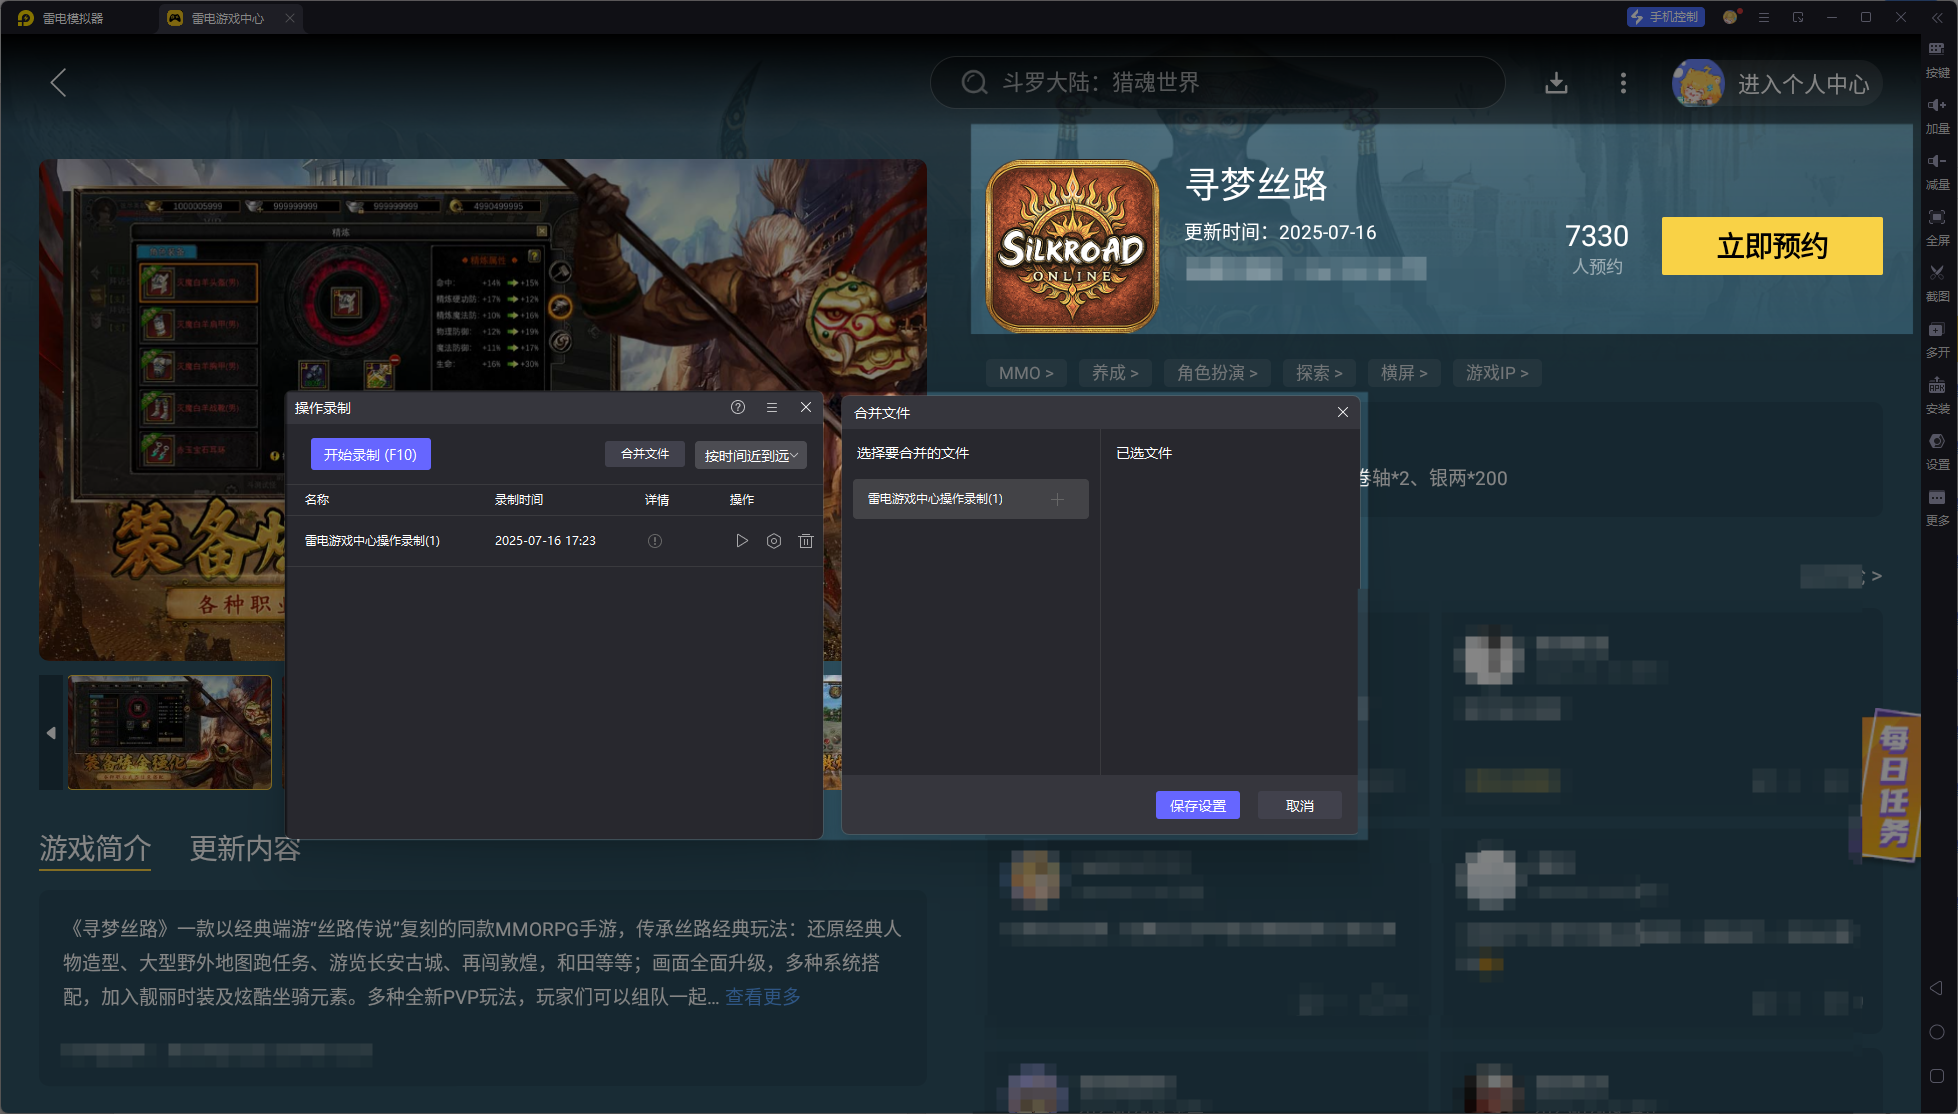1958x1114 pixels.
Task: Click the resize window icon in title bar
Action: [x=1798, y=17]
